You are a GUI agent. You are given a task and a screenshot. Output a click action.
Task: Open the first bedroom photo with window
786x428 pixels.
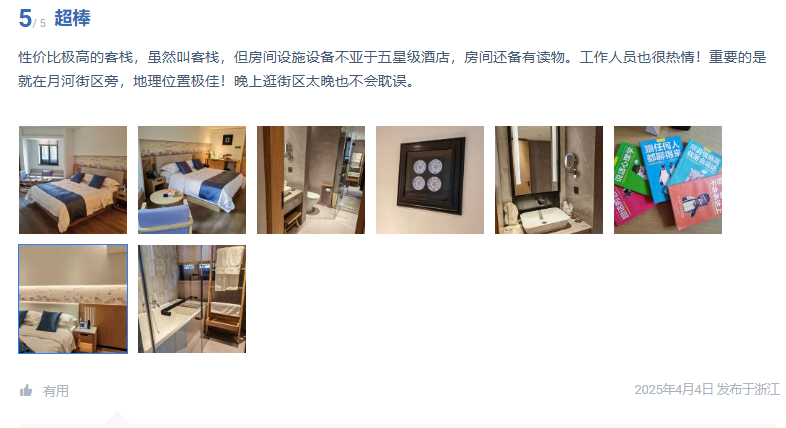73,180
